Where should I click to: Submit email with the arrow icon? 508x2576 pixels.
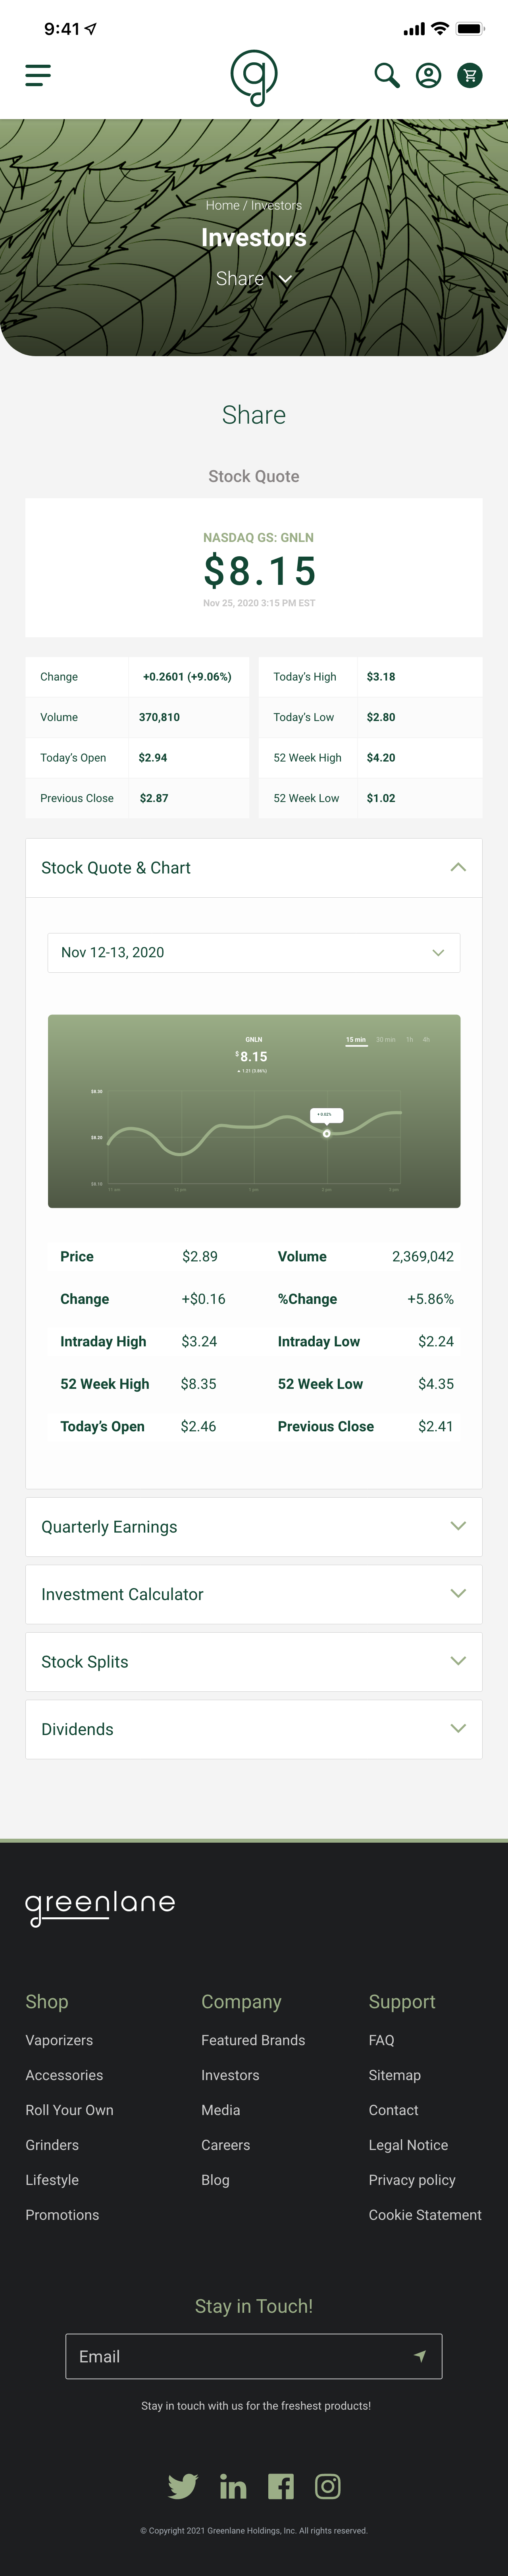coord(420,2356)
